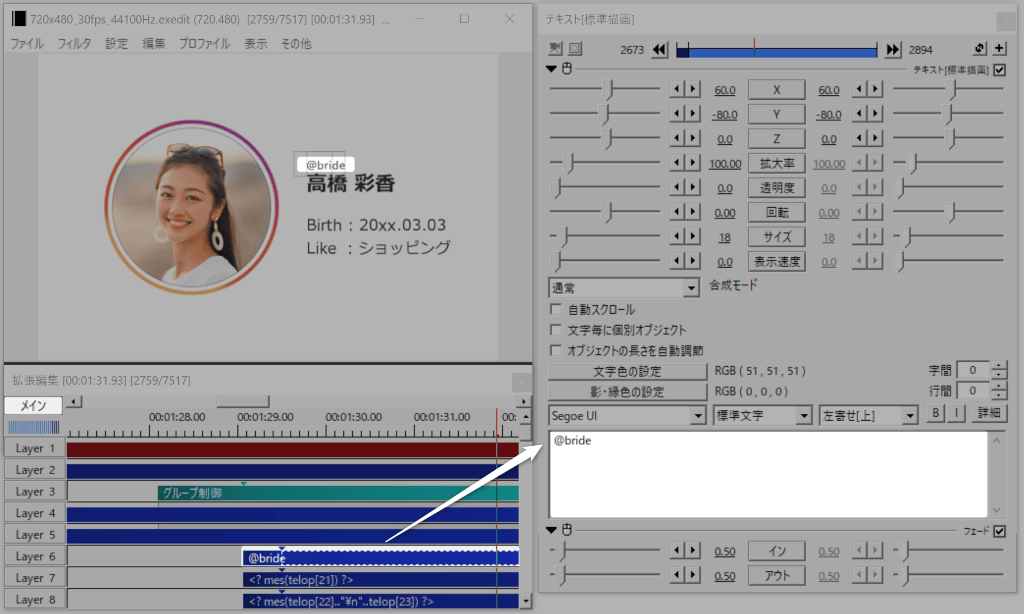Open the Segoe UI font dropdown
Viewport: 1024px width, 614px height.
(627, 415)
